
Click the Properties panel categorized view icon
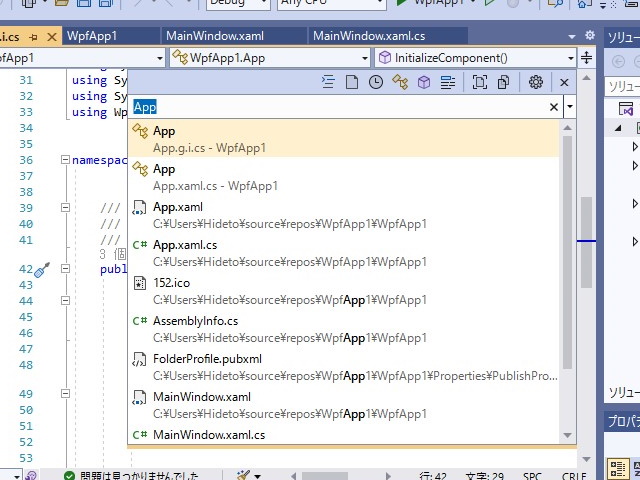click(x=618, y=469)
